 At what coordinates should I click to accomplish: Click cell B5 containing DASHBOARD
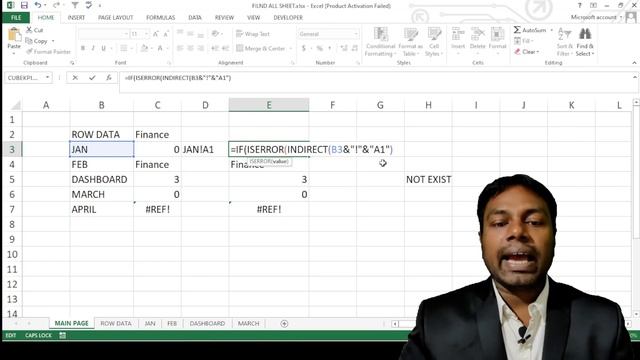[x=102, y=180]
